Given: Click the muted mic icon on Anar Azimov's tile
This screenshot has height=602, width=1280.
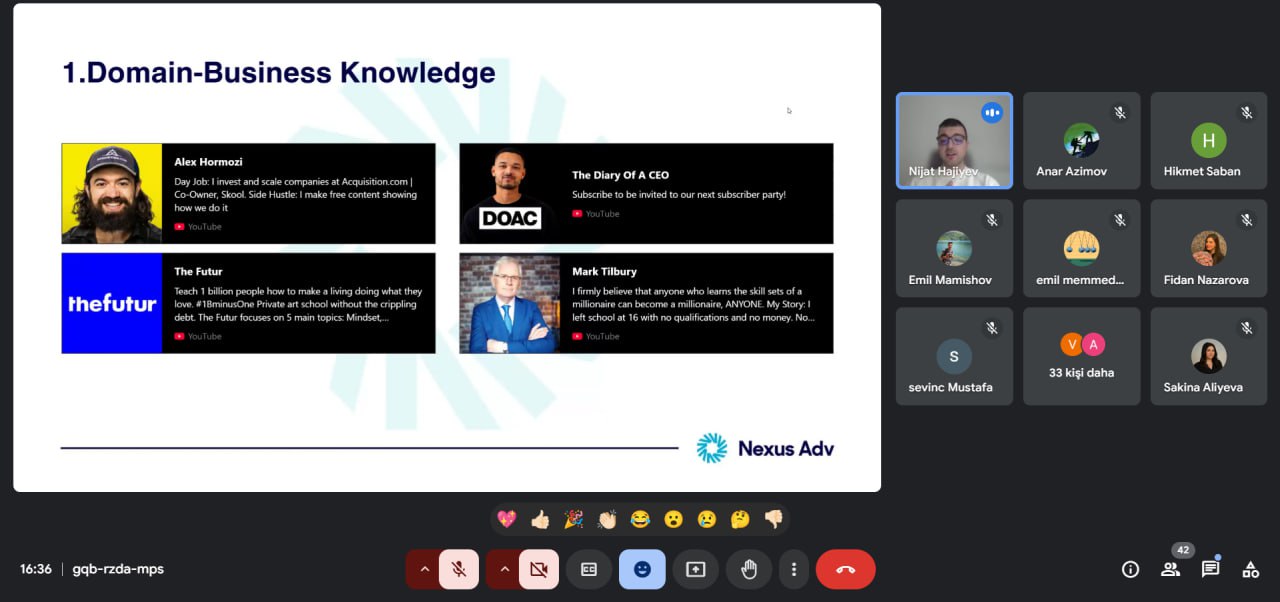Looking at the screenshot, I should tap(1120, 113).
